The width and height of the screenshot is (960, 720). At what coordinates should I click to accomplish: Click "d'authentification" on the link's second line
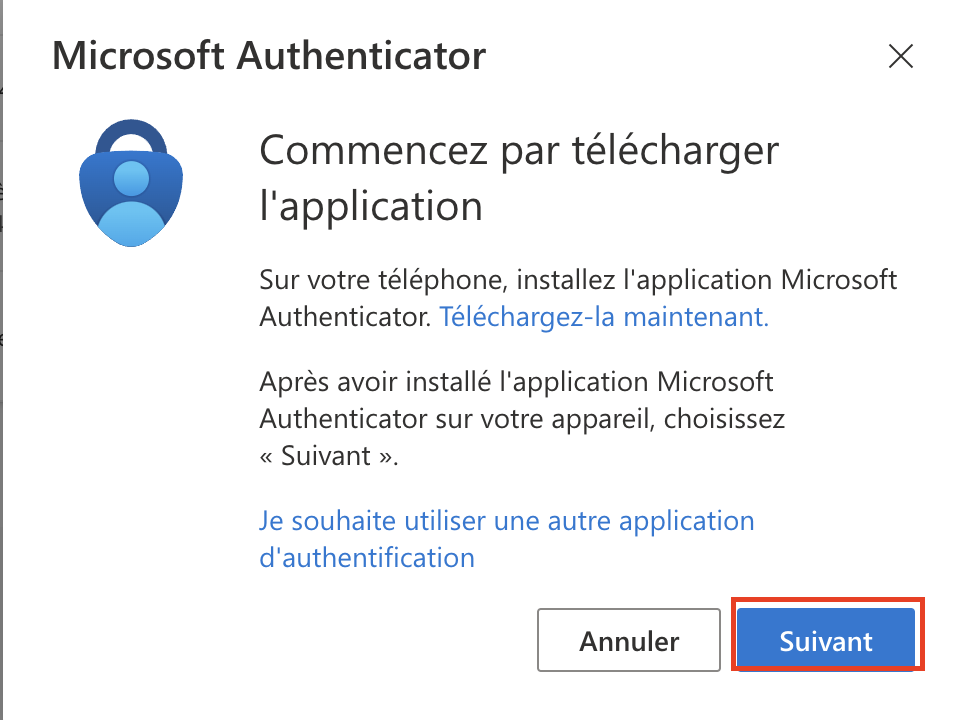click(x=366, y=556)
